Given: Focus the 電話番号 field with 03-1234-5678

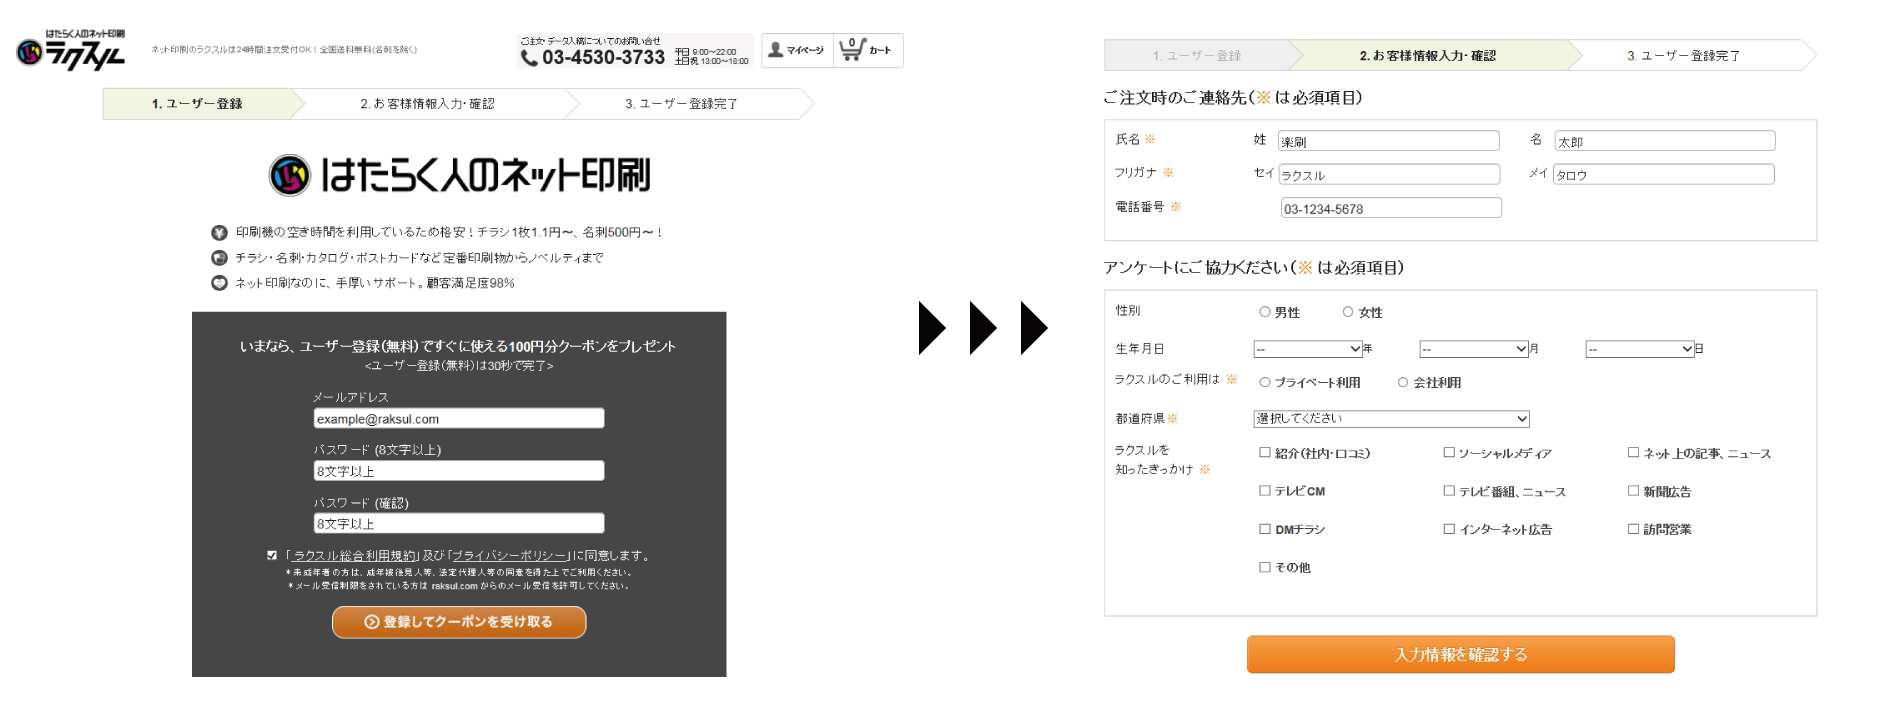Looking at the screenshot, I should 1391,208.
